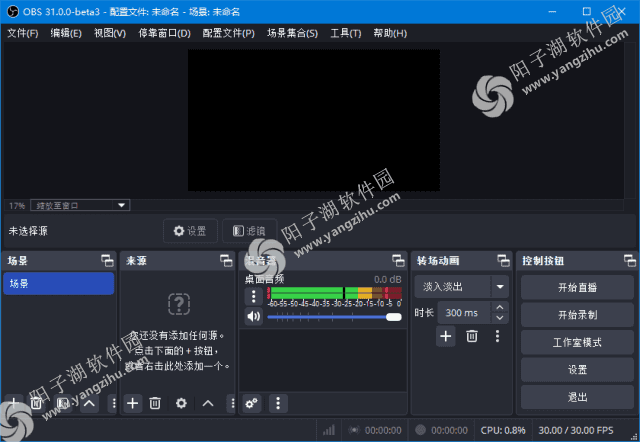
Task: Click the CPU: 0.8% status text
Action: [x=503, y=430]
